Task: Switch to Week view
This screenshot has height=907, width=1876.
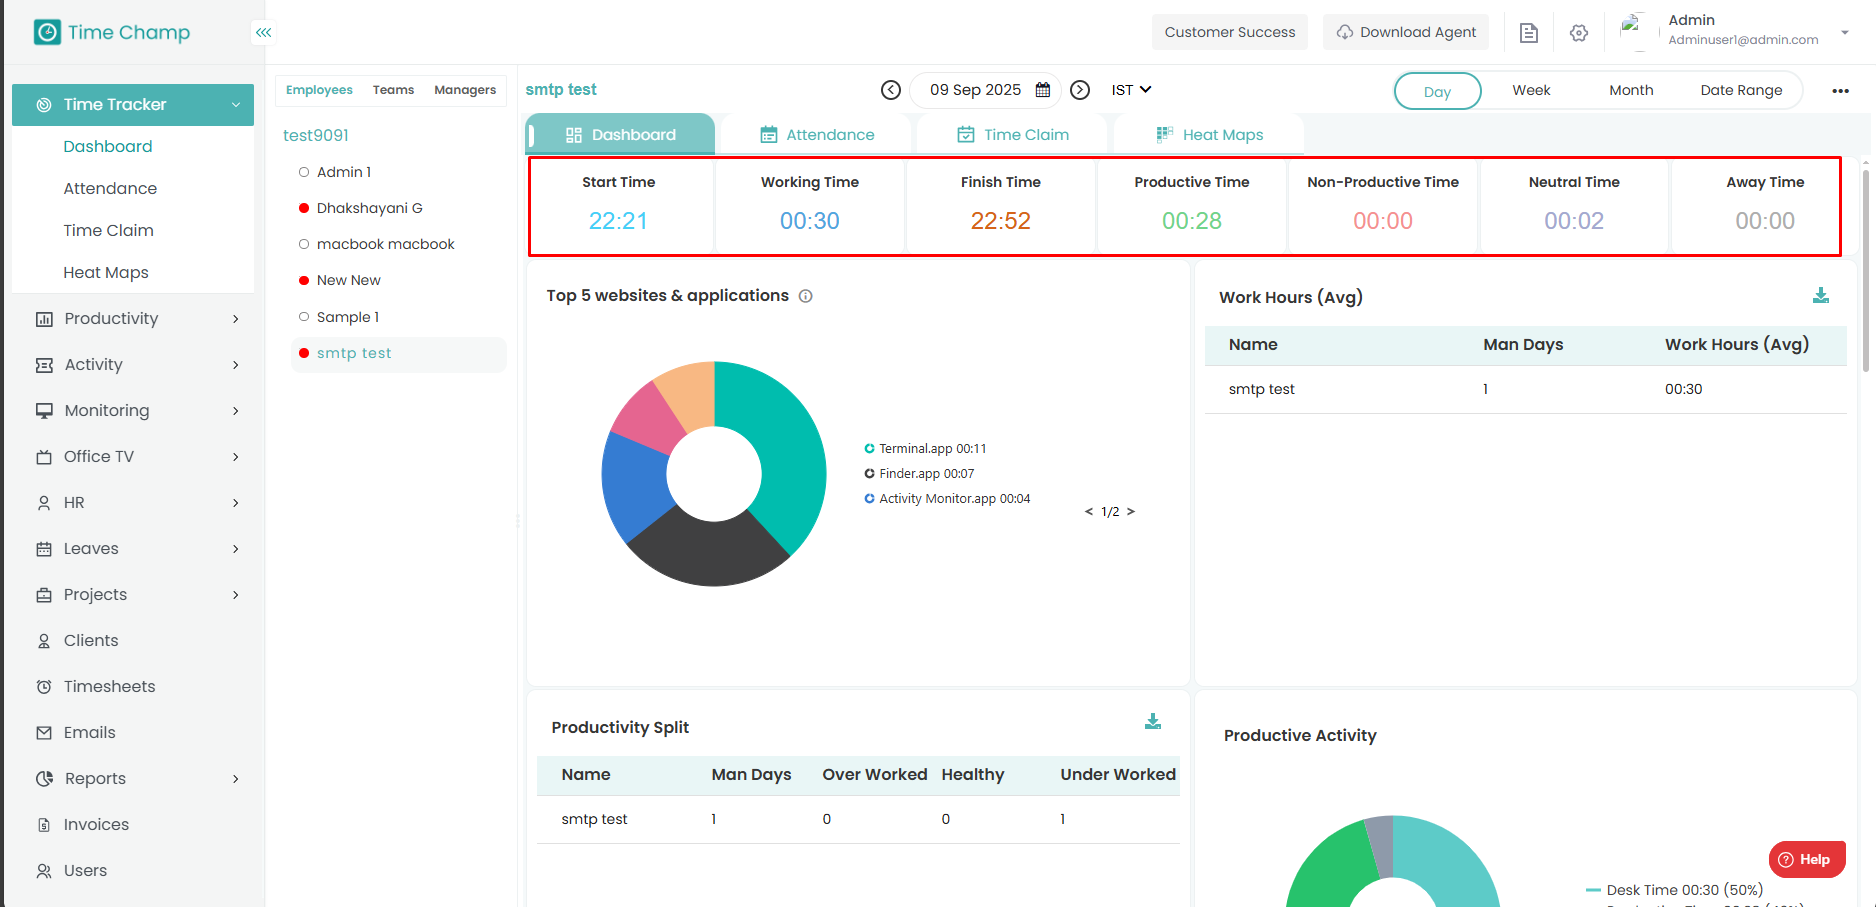Action: point(1531,90)
